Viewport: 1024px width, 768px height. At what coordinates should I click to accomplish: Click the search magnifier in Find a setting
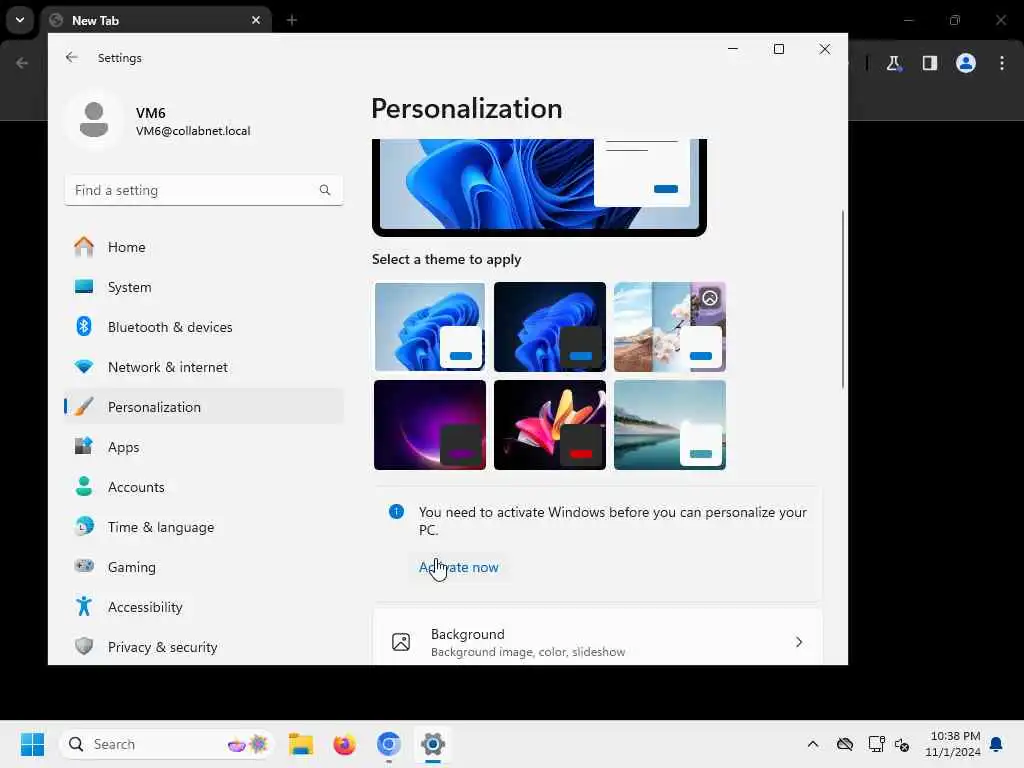[325, 190]
